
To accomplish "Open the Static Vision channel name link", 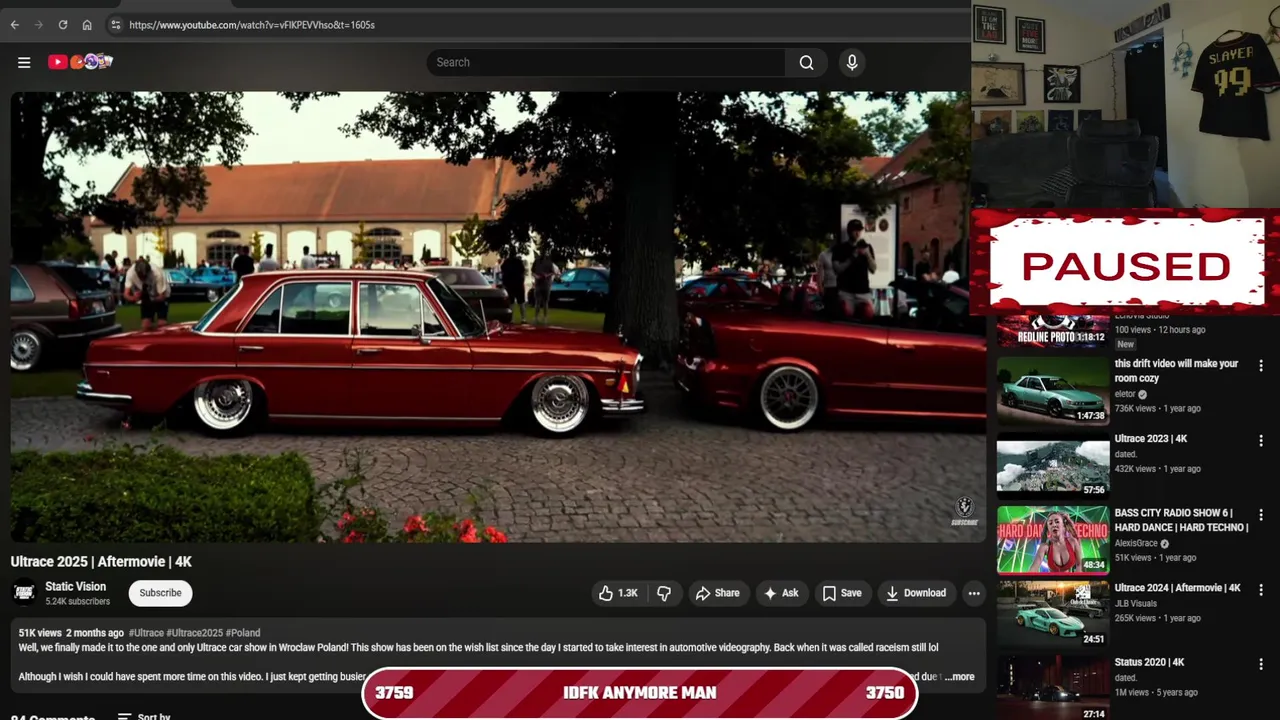I will (x=75, y=587).
